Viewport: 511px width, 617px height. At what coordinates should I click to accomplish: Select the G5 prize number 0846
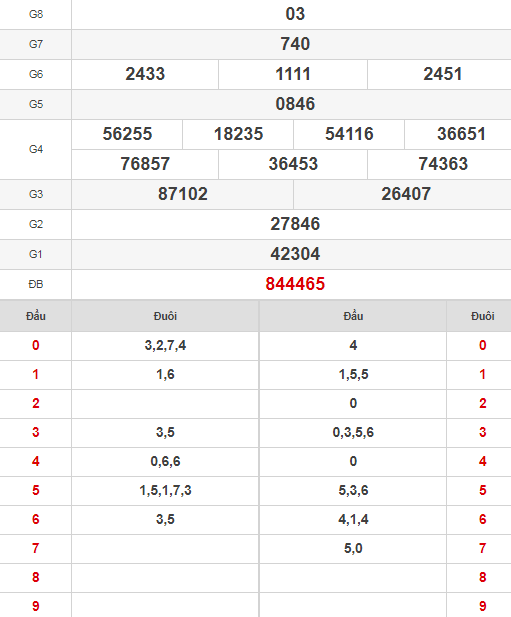point(295,104)
